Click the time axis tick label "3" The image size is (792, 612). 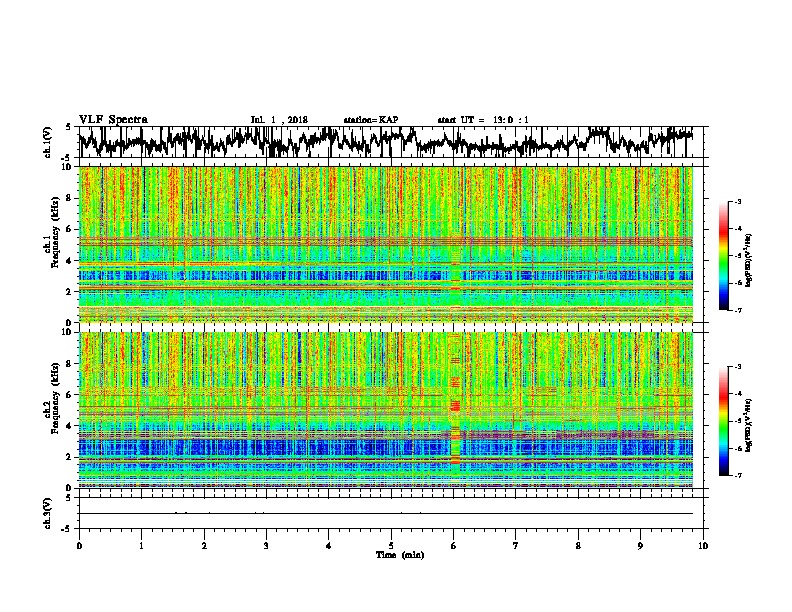[266, 546]
